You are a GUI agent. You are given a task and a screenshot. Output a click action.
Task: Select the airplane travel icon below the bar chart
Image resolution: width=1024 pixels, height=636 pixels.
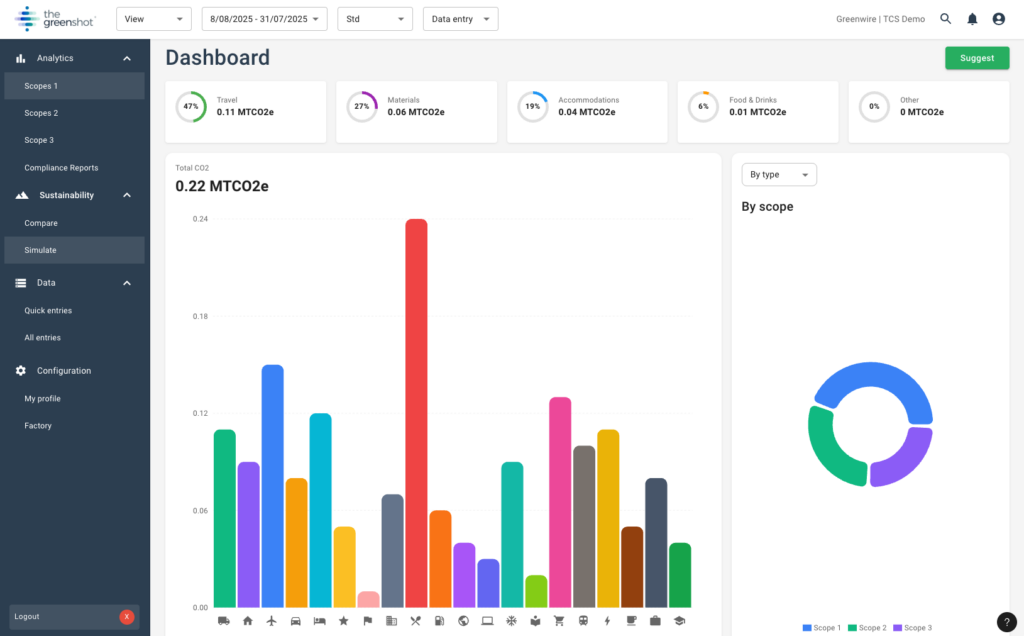click(x=271, y=620)
